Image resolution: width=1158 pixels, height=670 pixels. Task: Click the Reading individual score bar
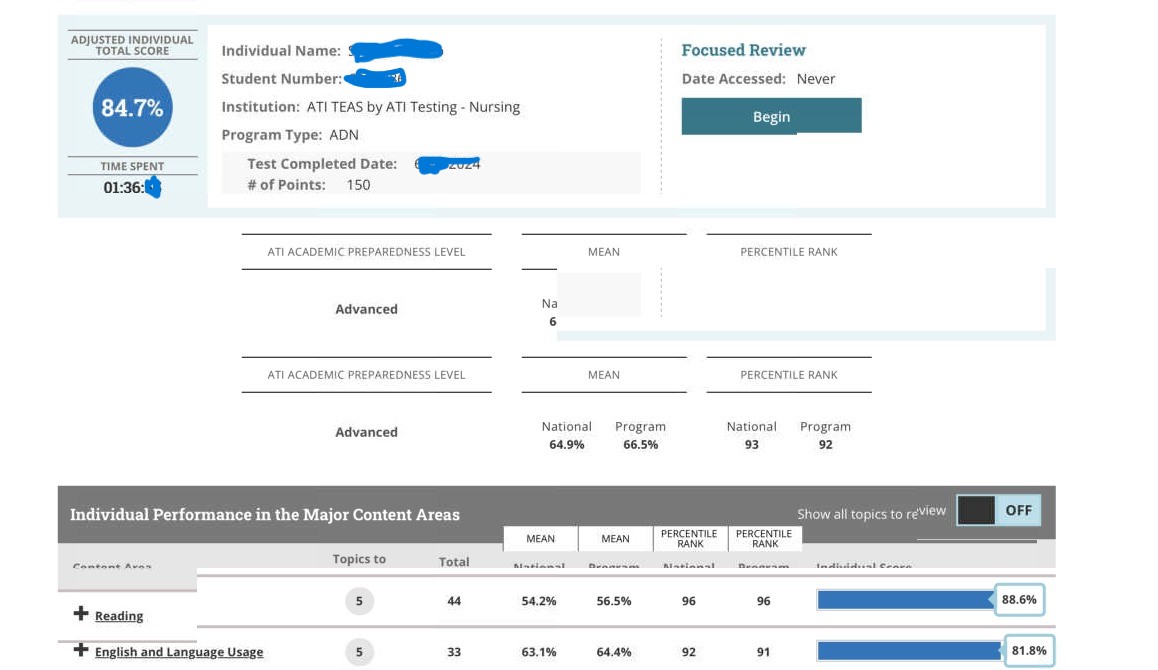click(x=905, y=600)
